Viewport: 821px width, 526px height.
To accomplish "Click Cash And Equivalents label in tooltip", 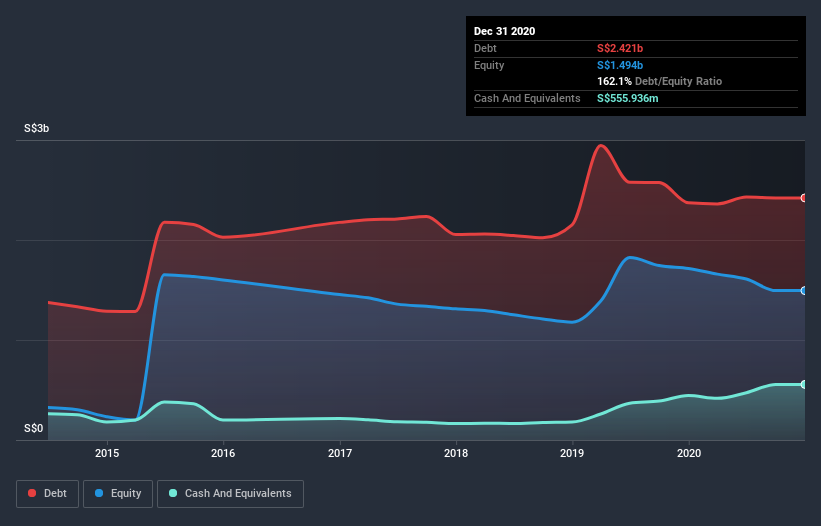I will click(527, 98).
